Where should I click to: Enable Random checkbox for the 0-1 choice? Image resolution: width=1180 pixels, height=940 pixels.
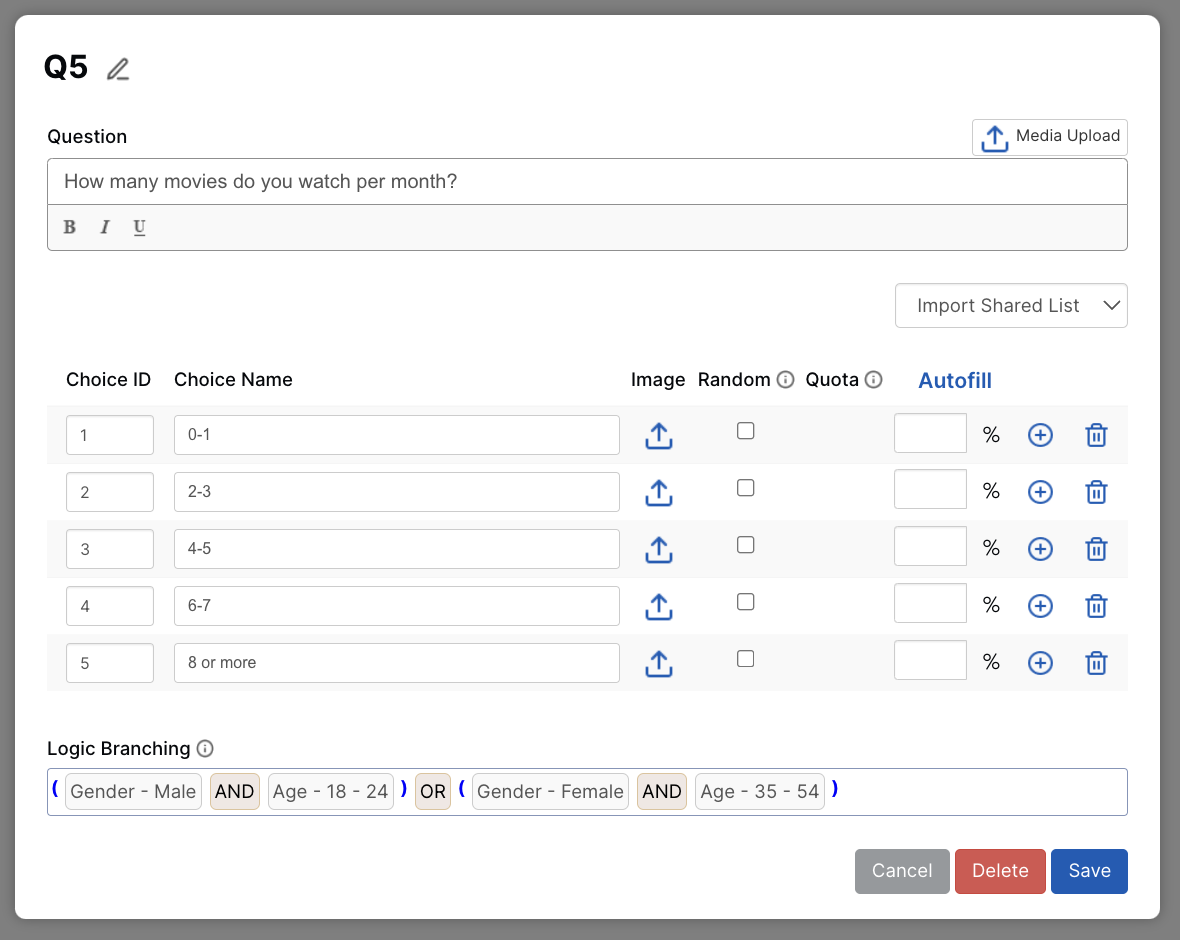pos(745,431)
